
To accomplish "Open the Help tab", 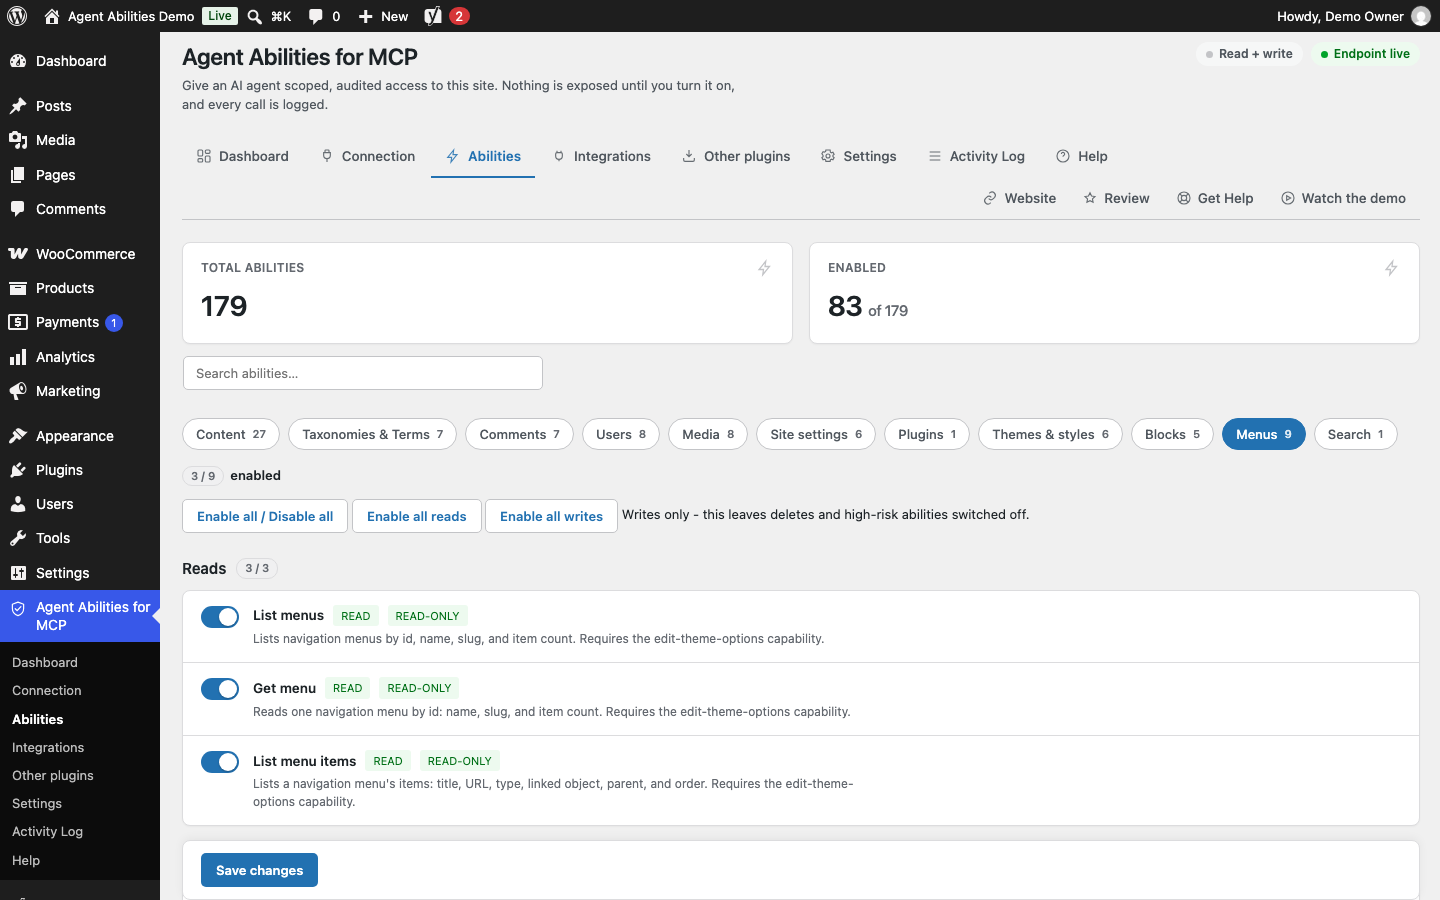I will 1082,156.
